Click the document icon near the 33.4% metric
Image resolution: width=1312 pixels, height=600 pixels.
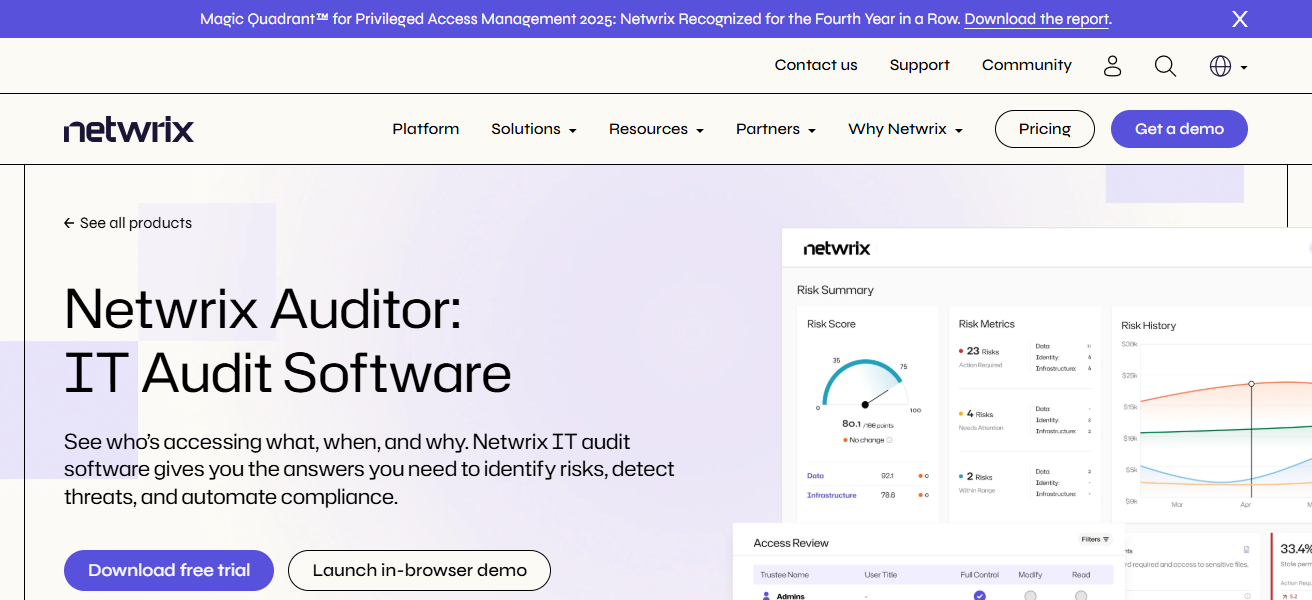1246,551
